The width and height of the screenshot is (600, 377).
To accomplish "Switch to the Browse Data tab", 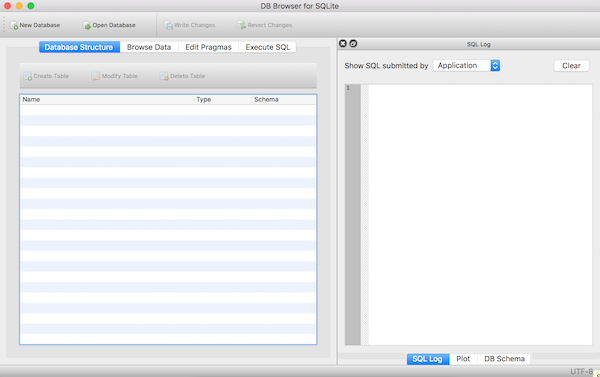I will click(x=149, y=47).
